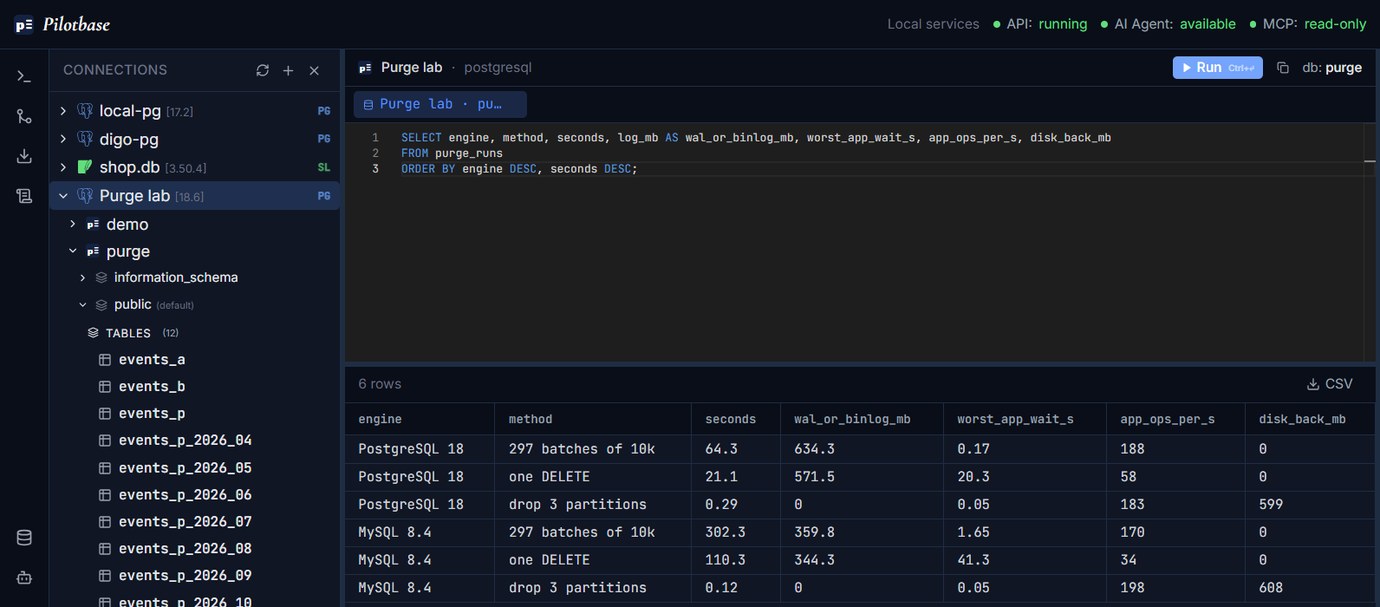This screenshot has height=607, width=1380.
Task: Expand the information_schema node
Action: pyautogui.click(x=83, y=277)
